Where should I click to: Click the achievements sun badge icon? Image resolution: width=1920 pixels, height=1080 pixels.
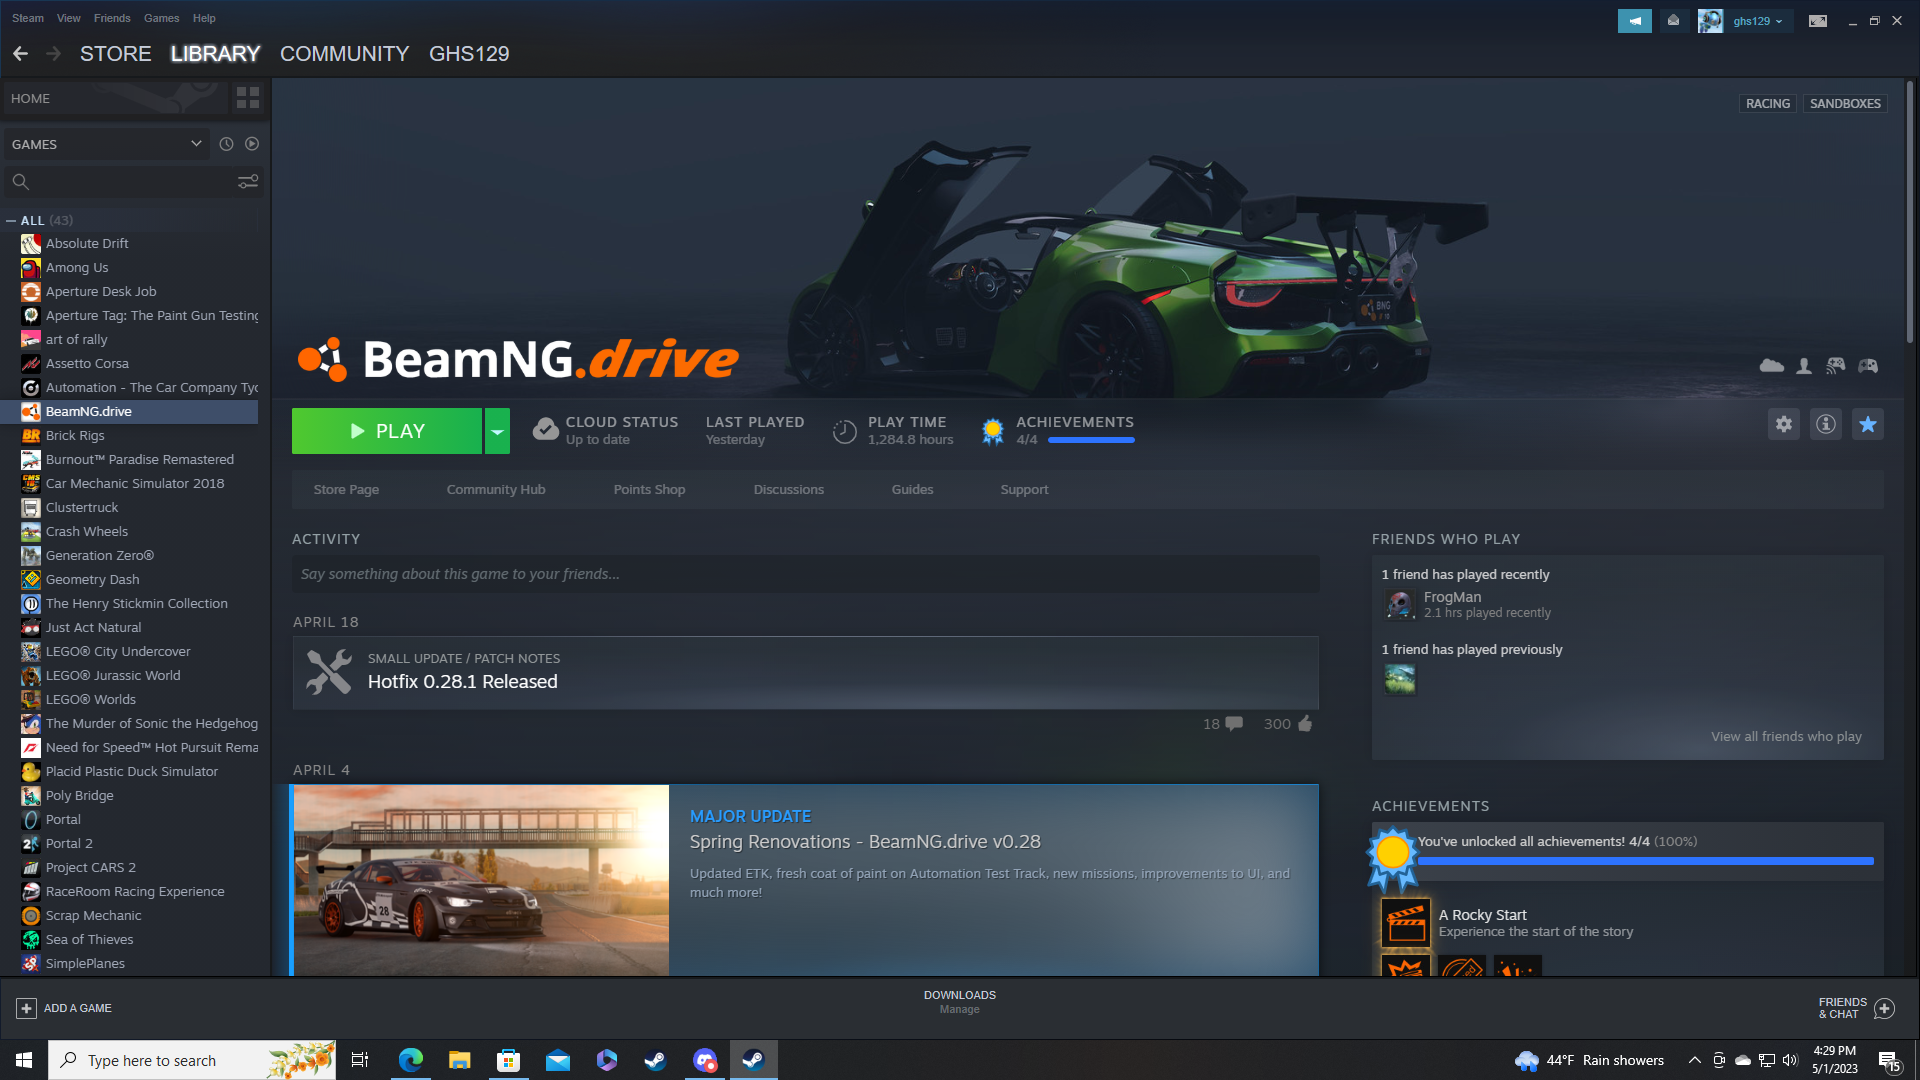point(993,431)
